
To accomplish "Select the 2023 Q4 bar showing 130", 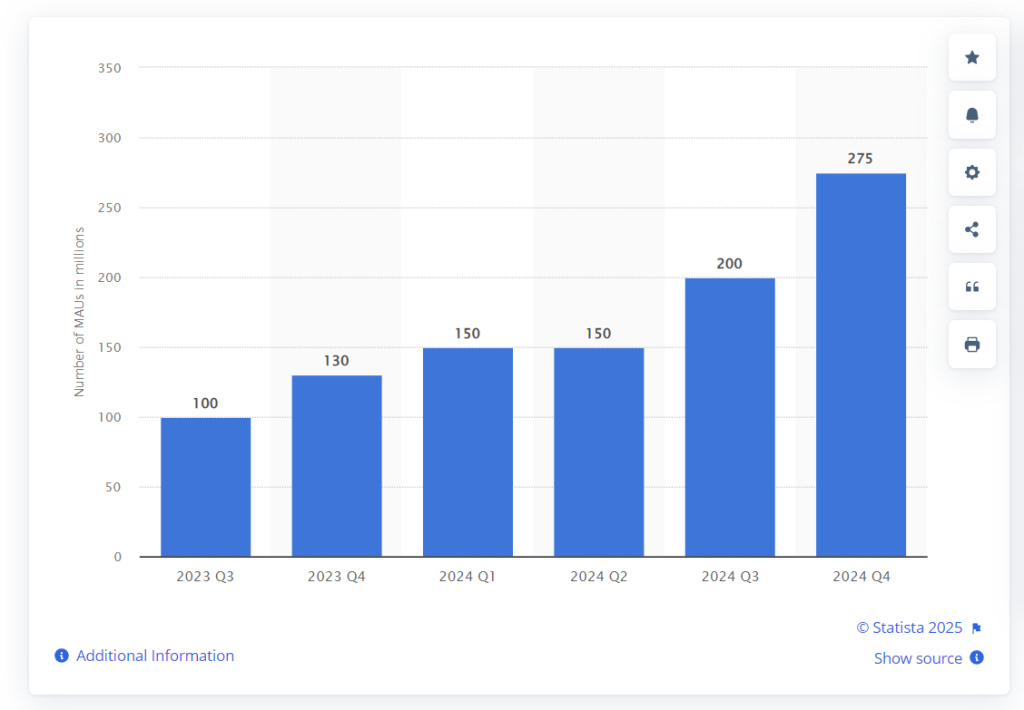I will click(x=337, y=466).
